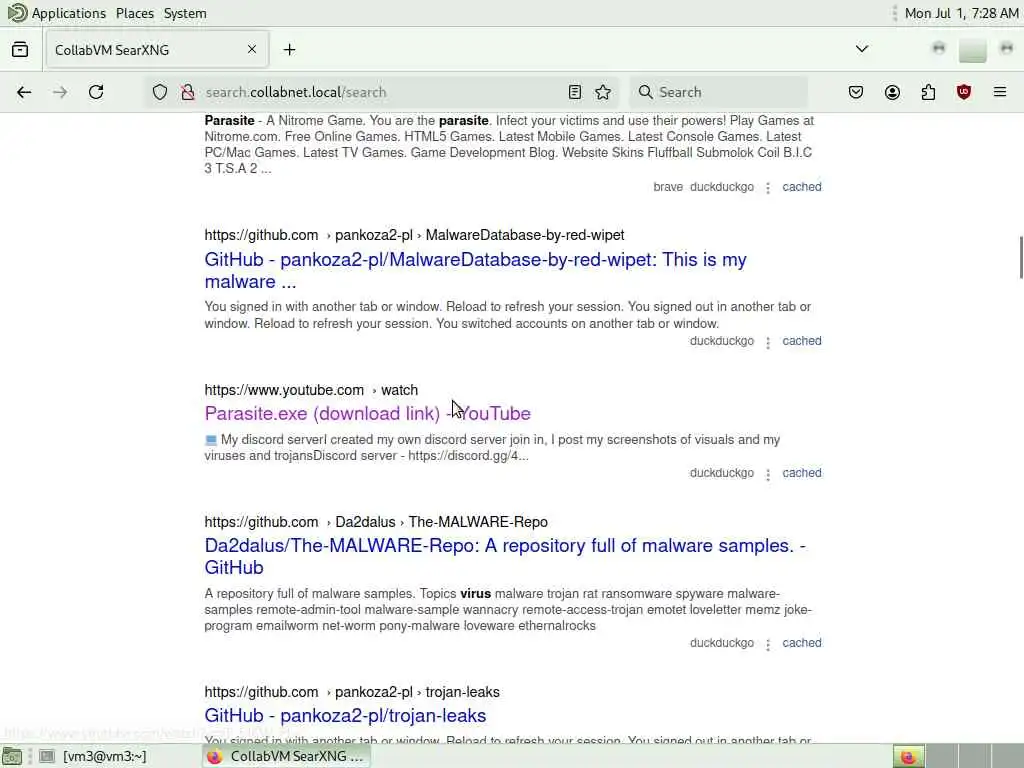Switch to the vm3@vm3 terminal taskbar item

[x=95, y=756]
